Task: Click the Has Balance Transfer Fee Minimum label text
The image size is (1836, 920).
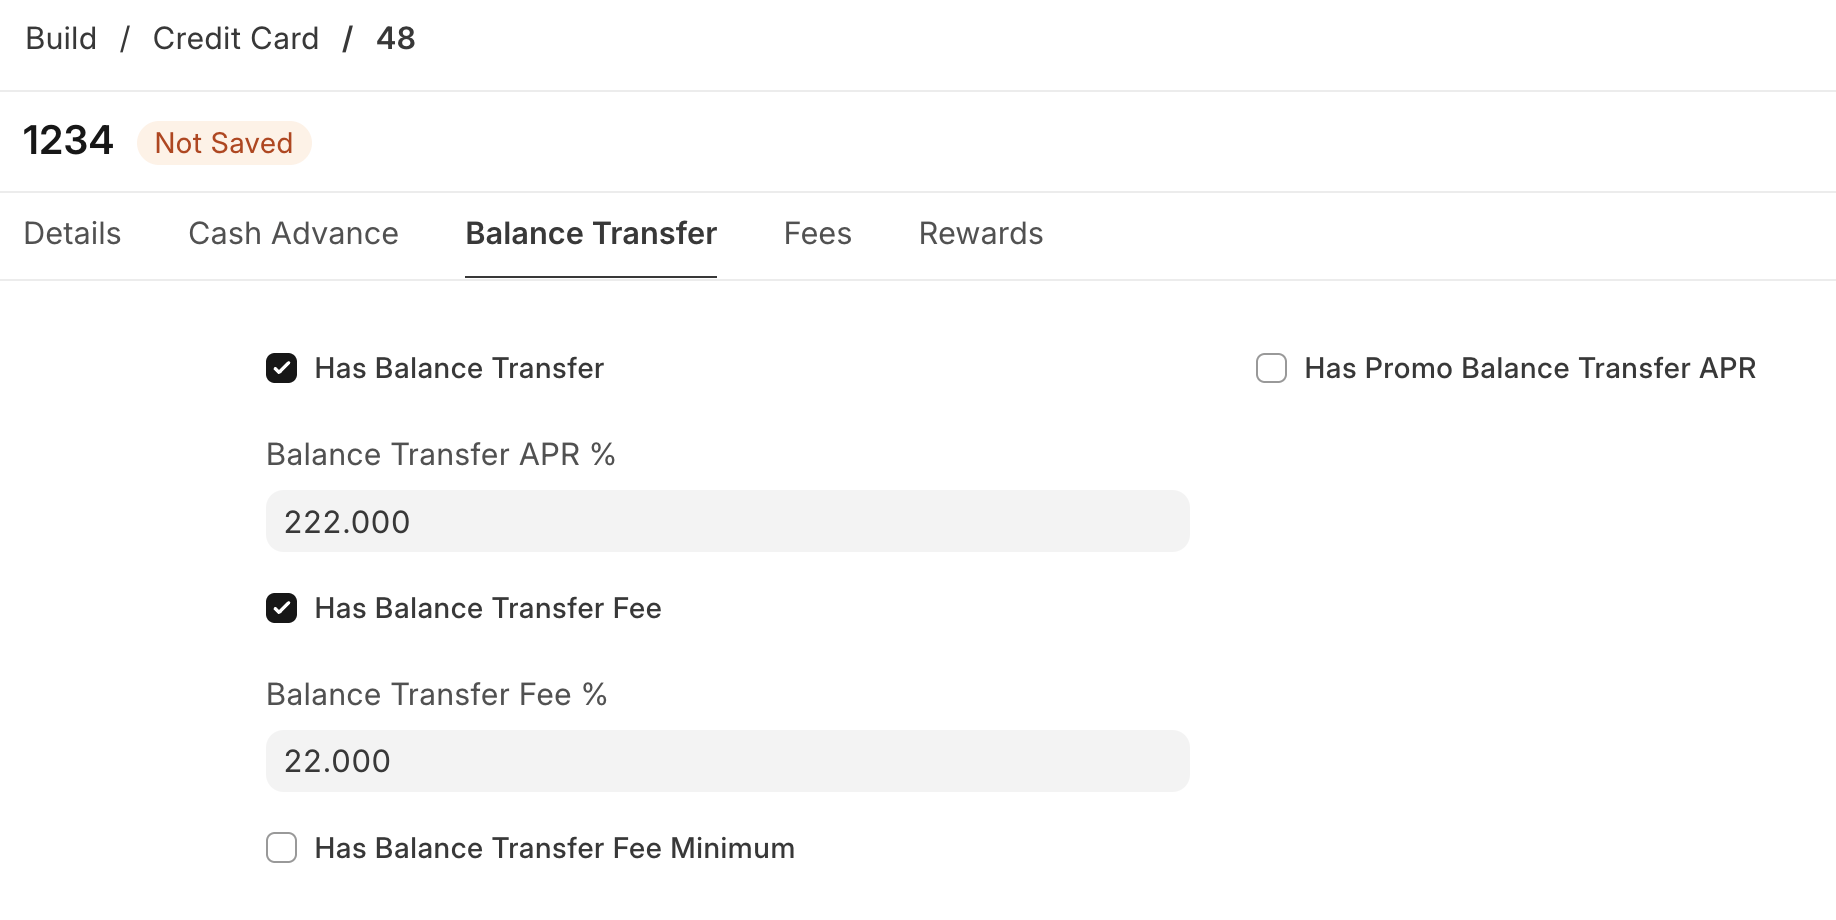Action: (554, 849)
